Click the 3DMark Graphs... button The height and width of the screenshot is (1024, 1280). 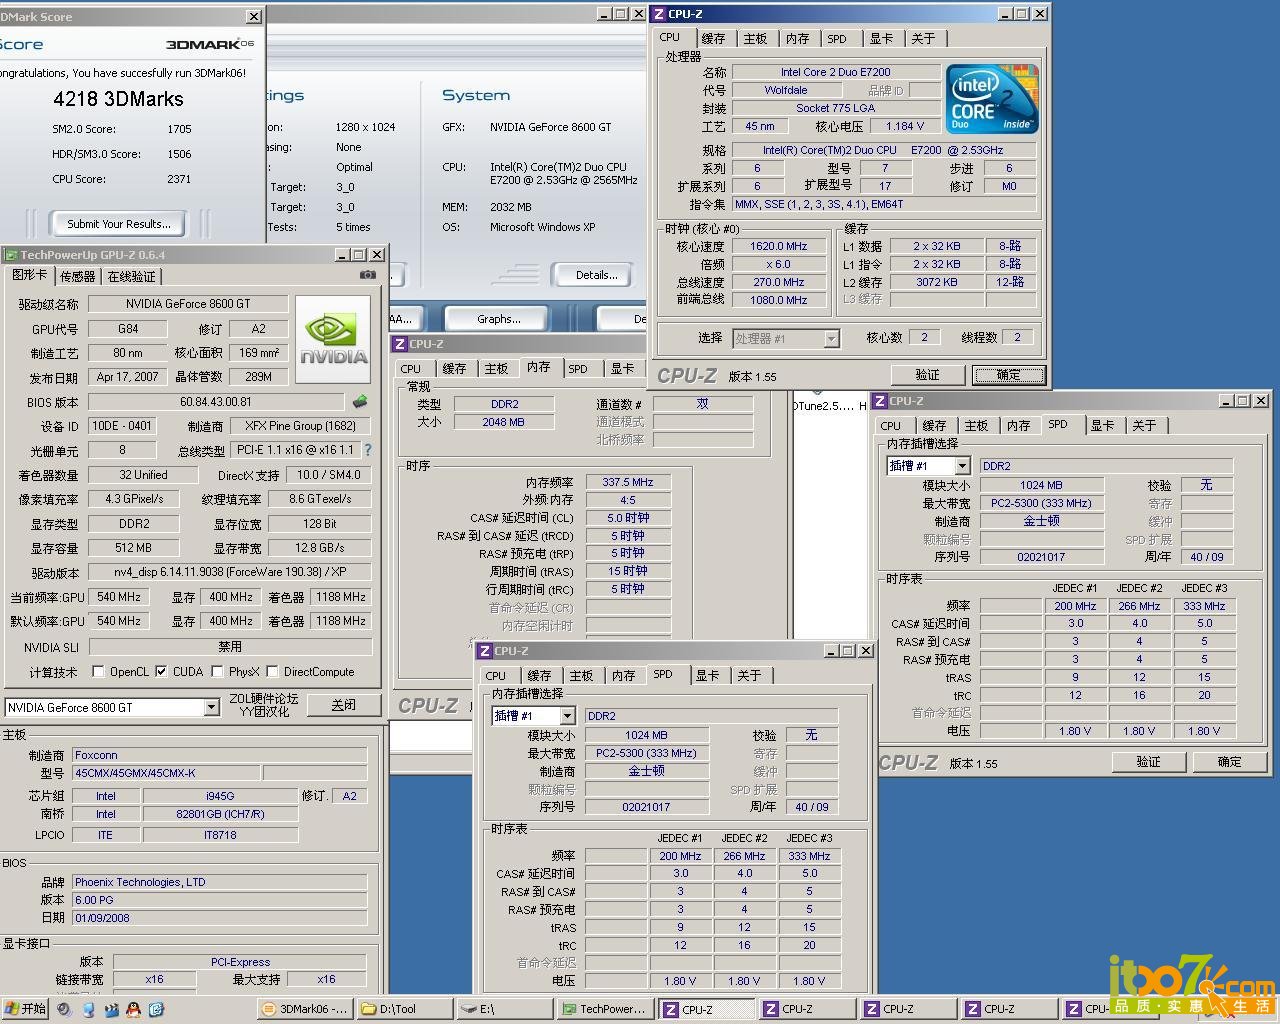click(x=499, y=319)
